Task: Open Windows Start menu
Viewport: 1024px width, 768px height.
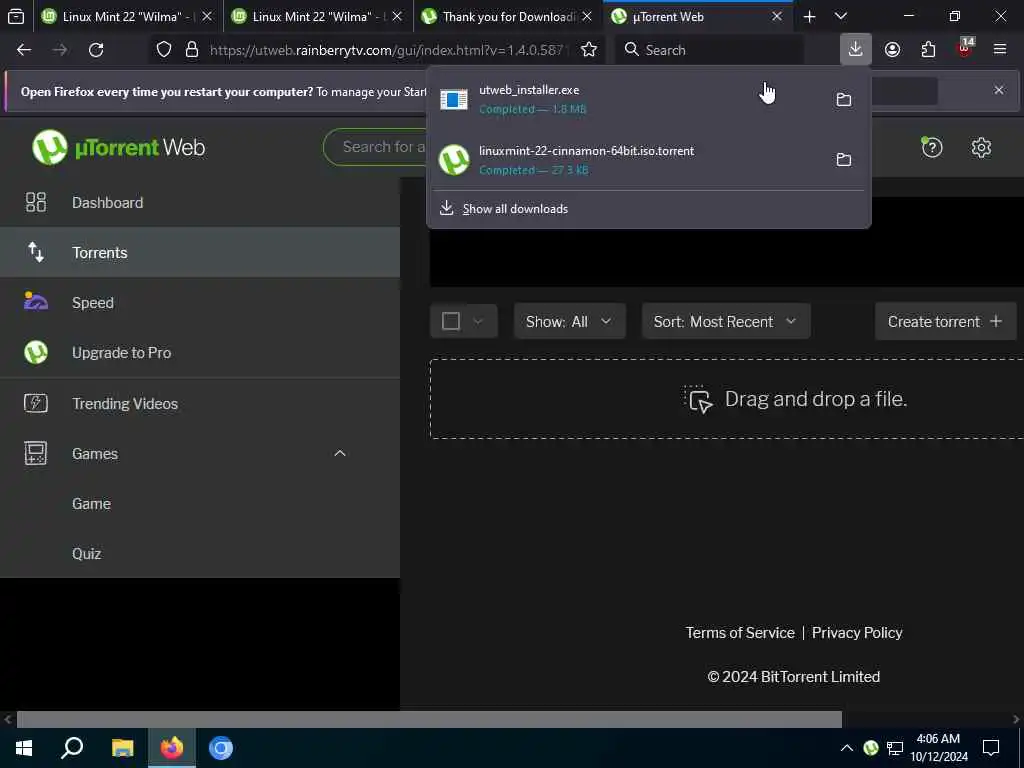Action: (x=24, y=748)
